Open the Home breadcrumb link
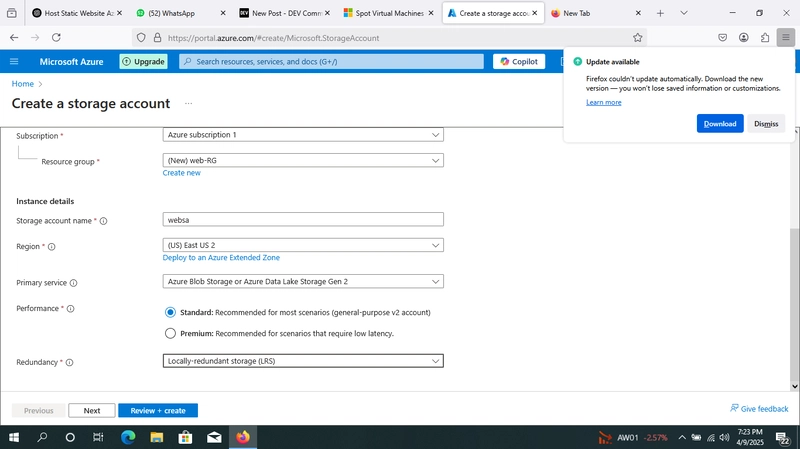800x449 pixels. [x=22, y=84]
